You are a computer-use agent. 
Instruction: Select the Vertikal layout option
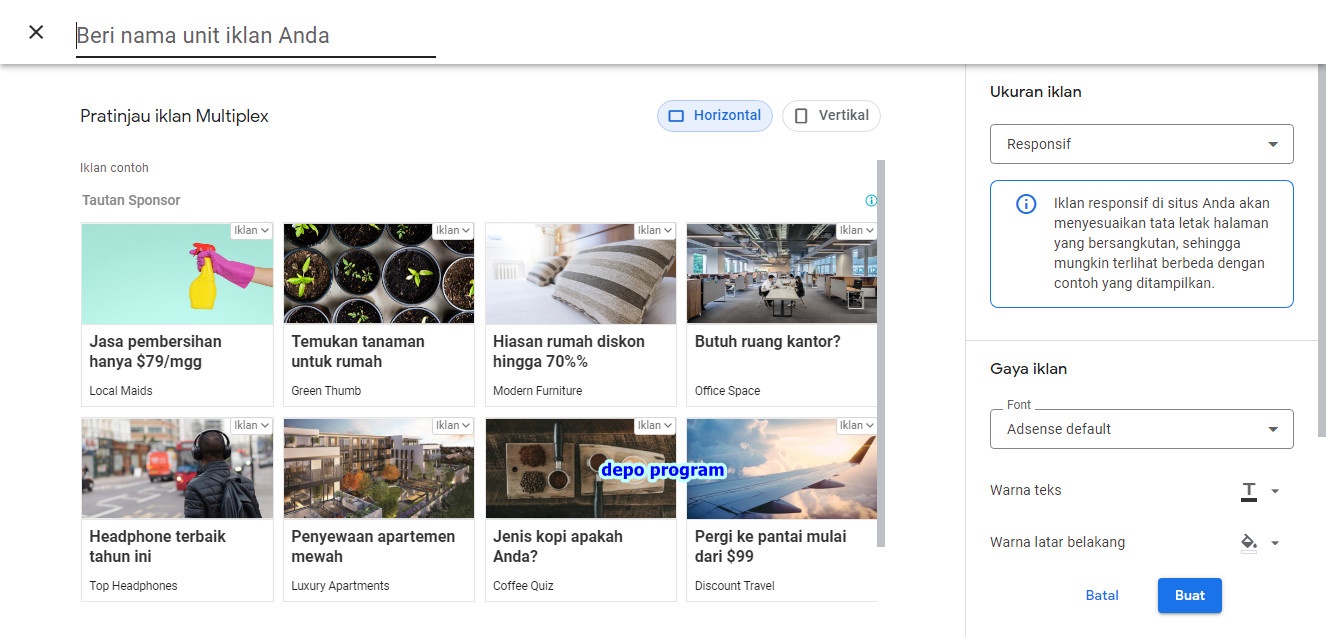pyautogui.click(x=831, y=116)
